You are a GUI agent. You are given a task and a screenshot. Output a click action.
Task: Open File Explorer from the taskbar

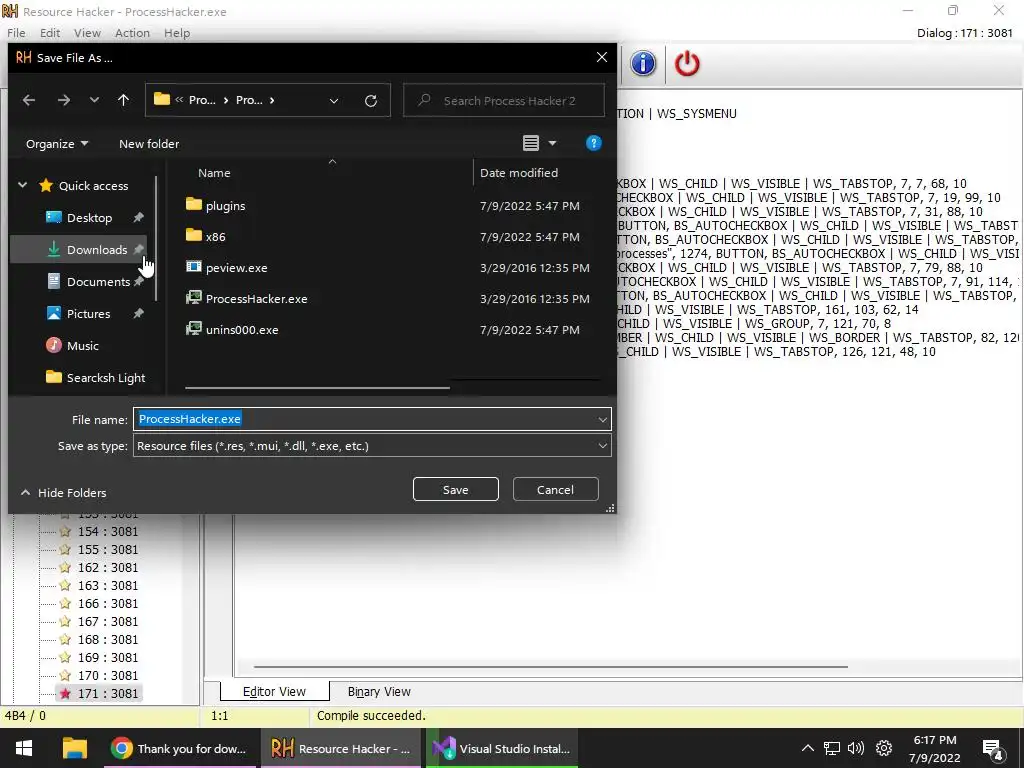click(x=74, y=748)
